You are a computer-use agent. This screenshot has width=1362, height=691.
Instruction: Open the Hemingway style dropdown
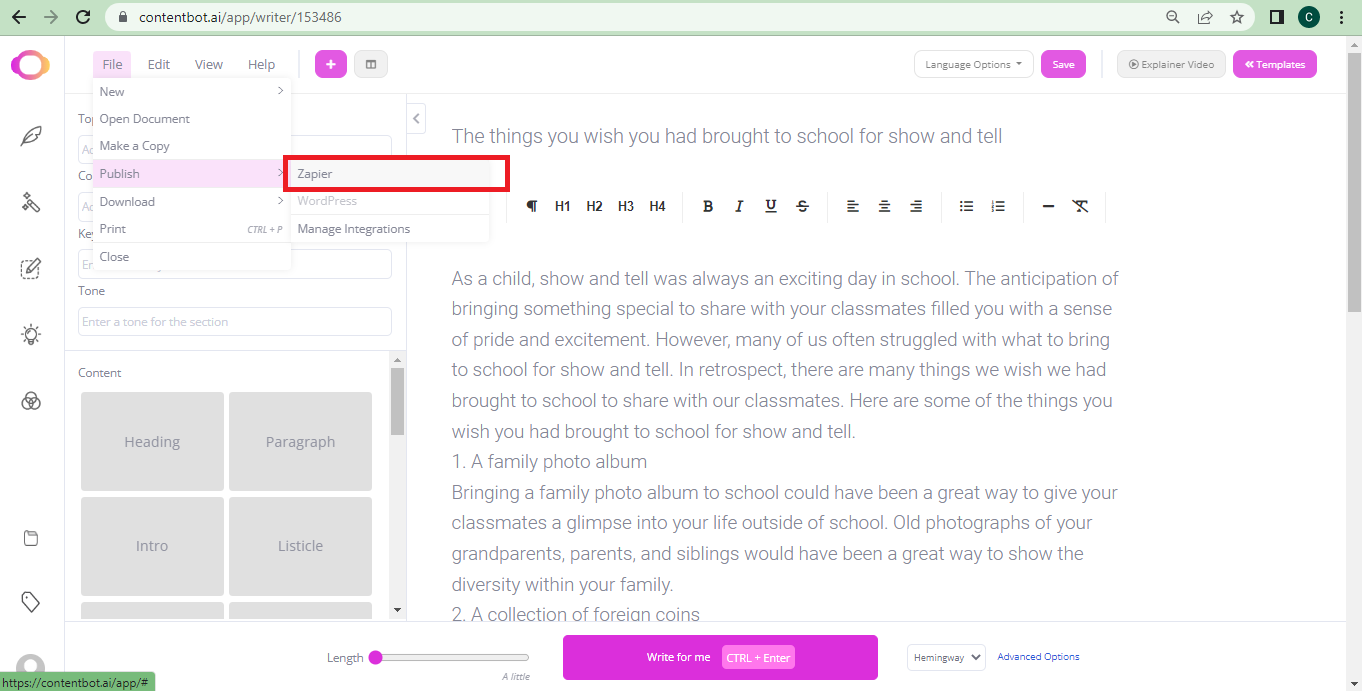[944, 657]
